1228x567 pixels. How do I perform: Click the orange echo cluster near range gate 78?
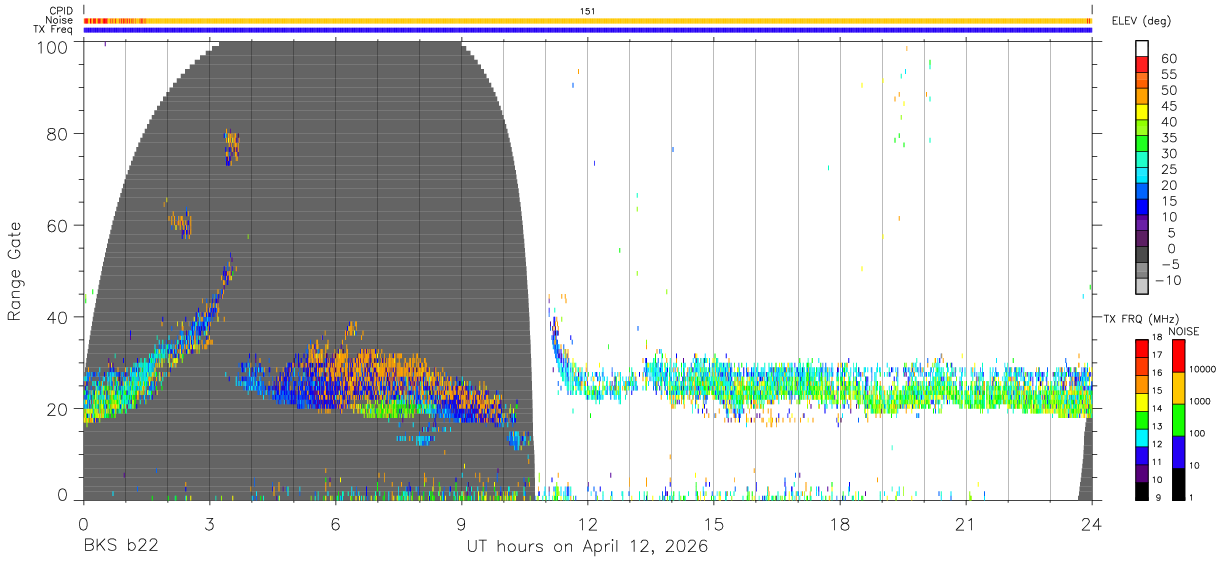pos(232,146)
